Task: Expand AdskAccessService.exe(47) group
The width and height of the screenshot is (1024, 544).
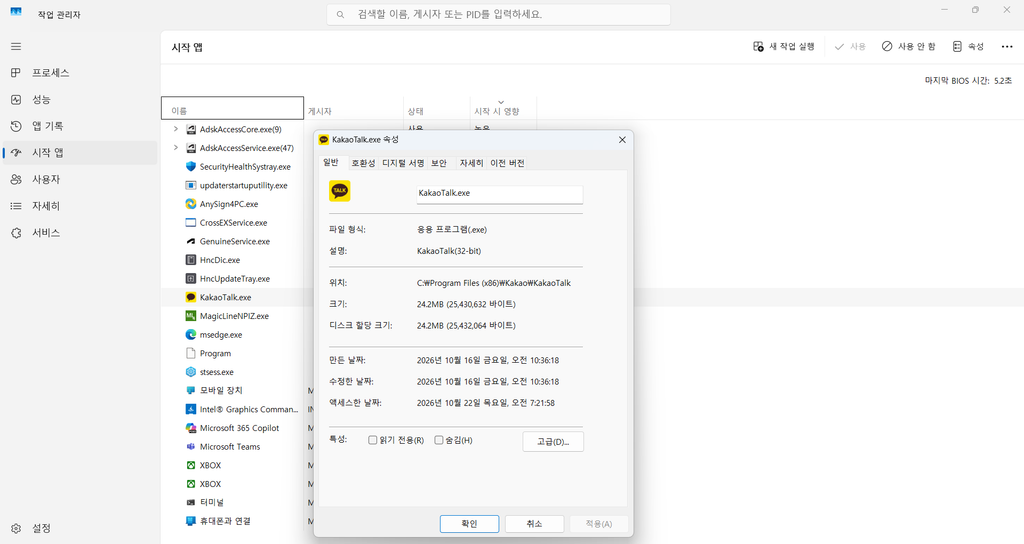Action: pyautogui.click(x=175, y=148)
